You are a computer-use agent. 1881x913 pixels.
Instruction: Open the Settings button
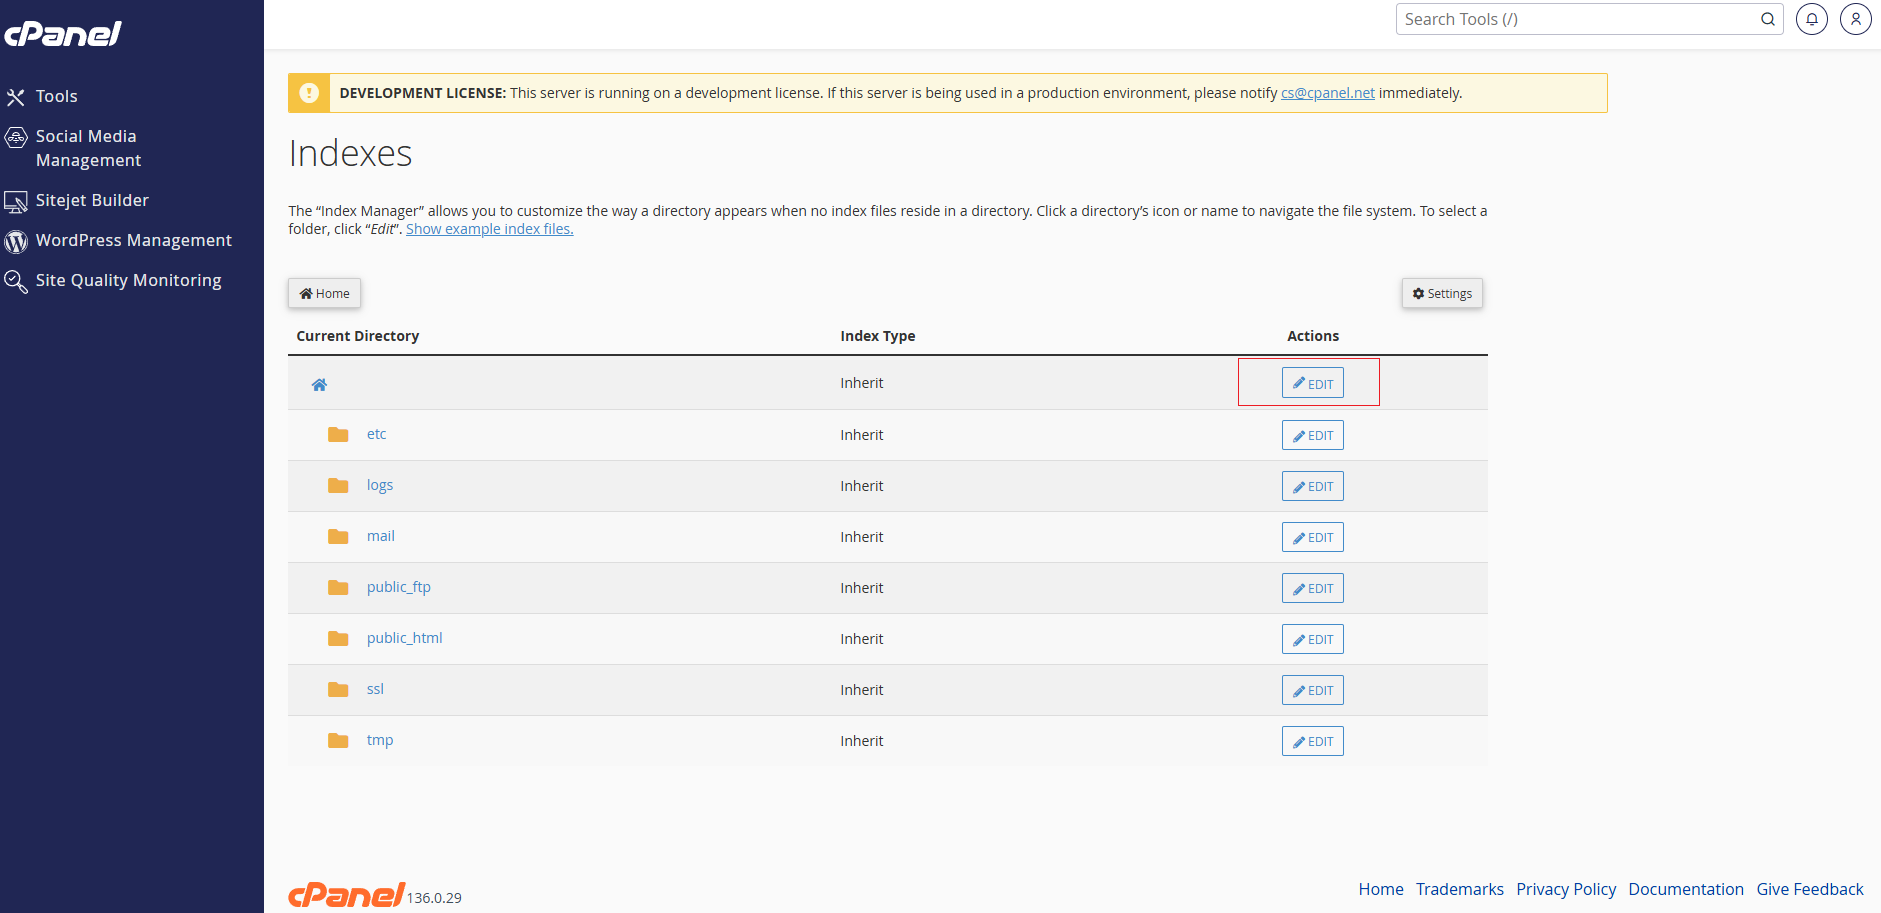1442,293
